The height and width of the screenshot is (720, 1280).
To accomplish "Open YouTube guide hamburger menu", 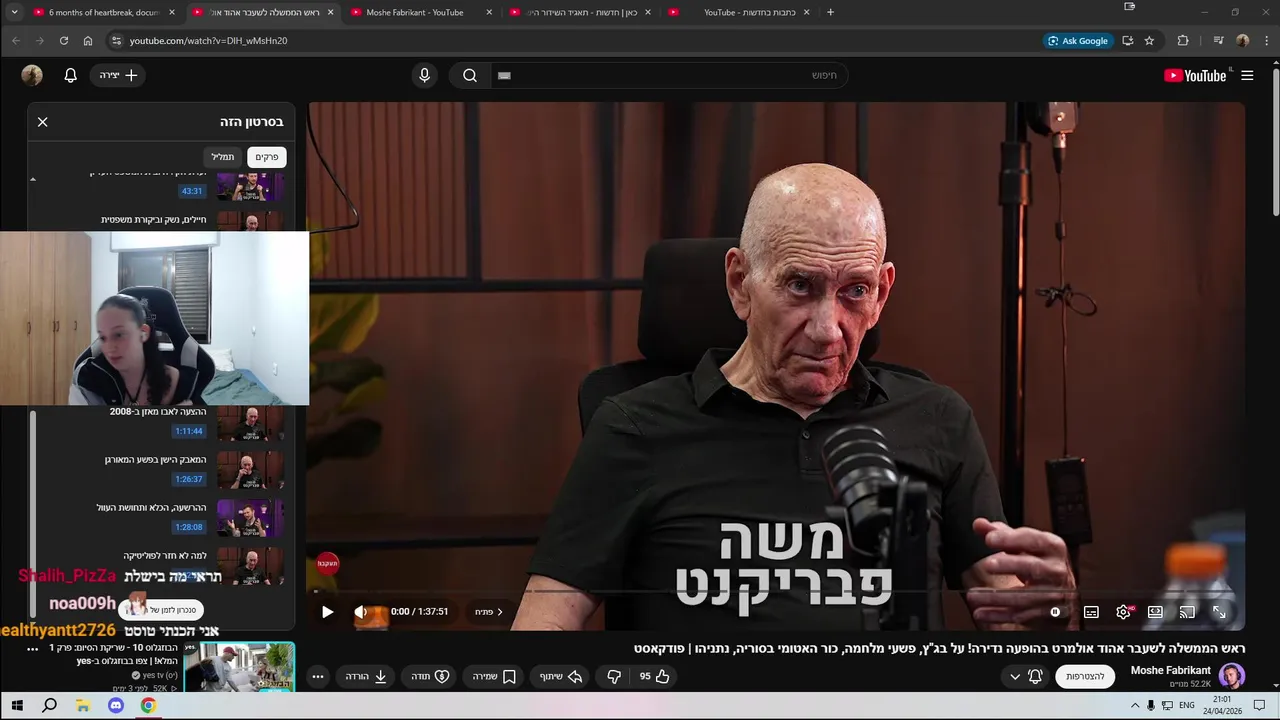I will (1247, 75).
